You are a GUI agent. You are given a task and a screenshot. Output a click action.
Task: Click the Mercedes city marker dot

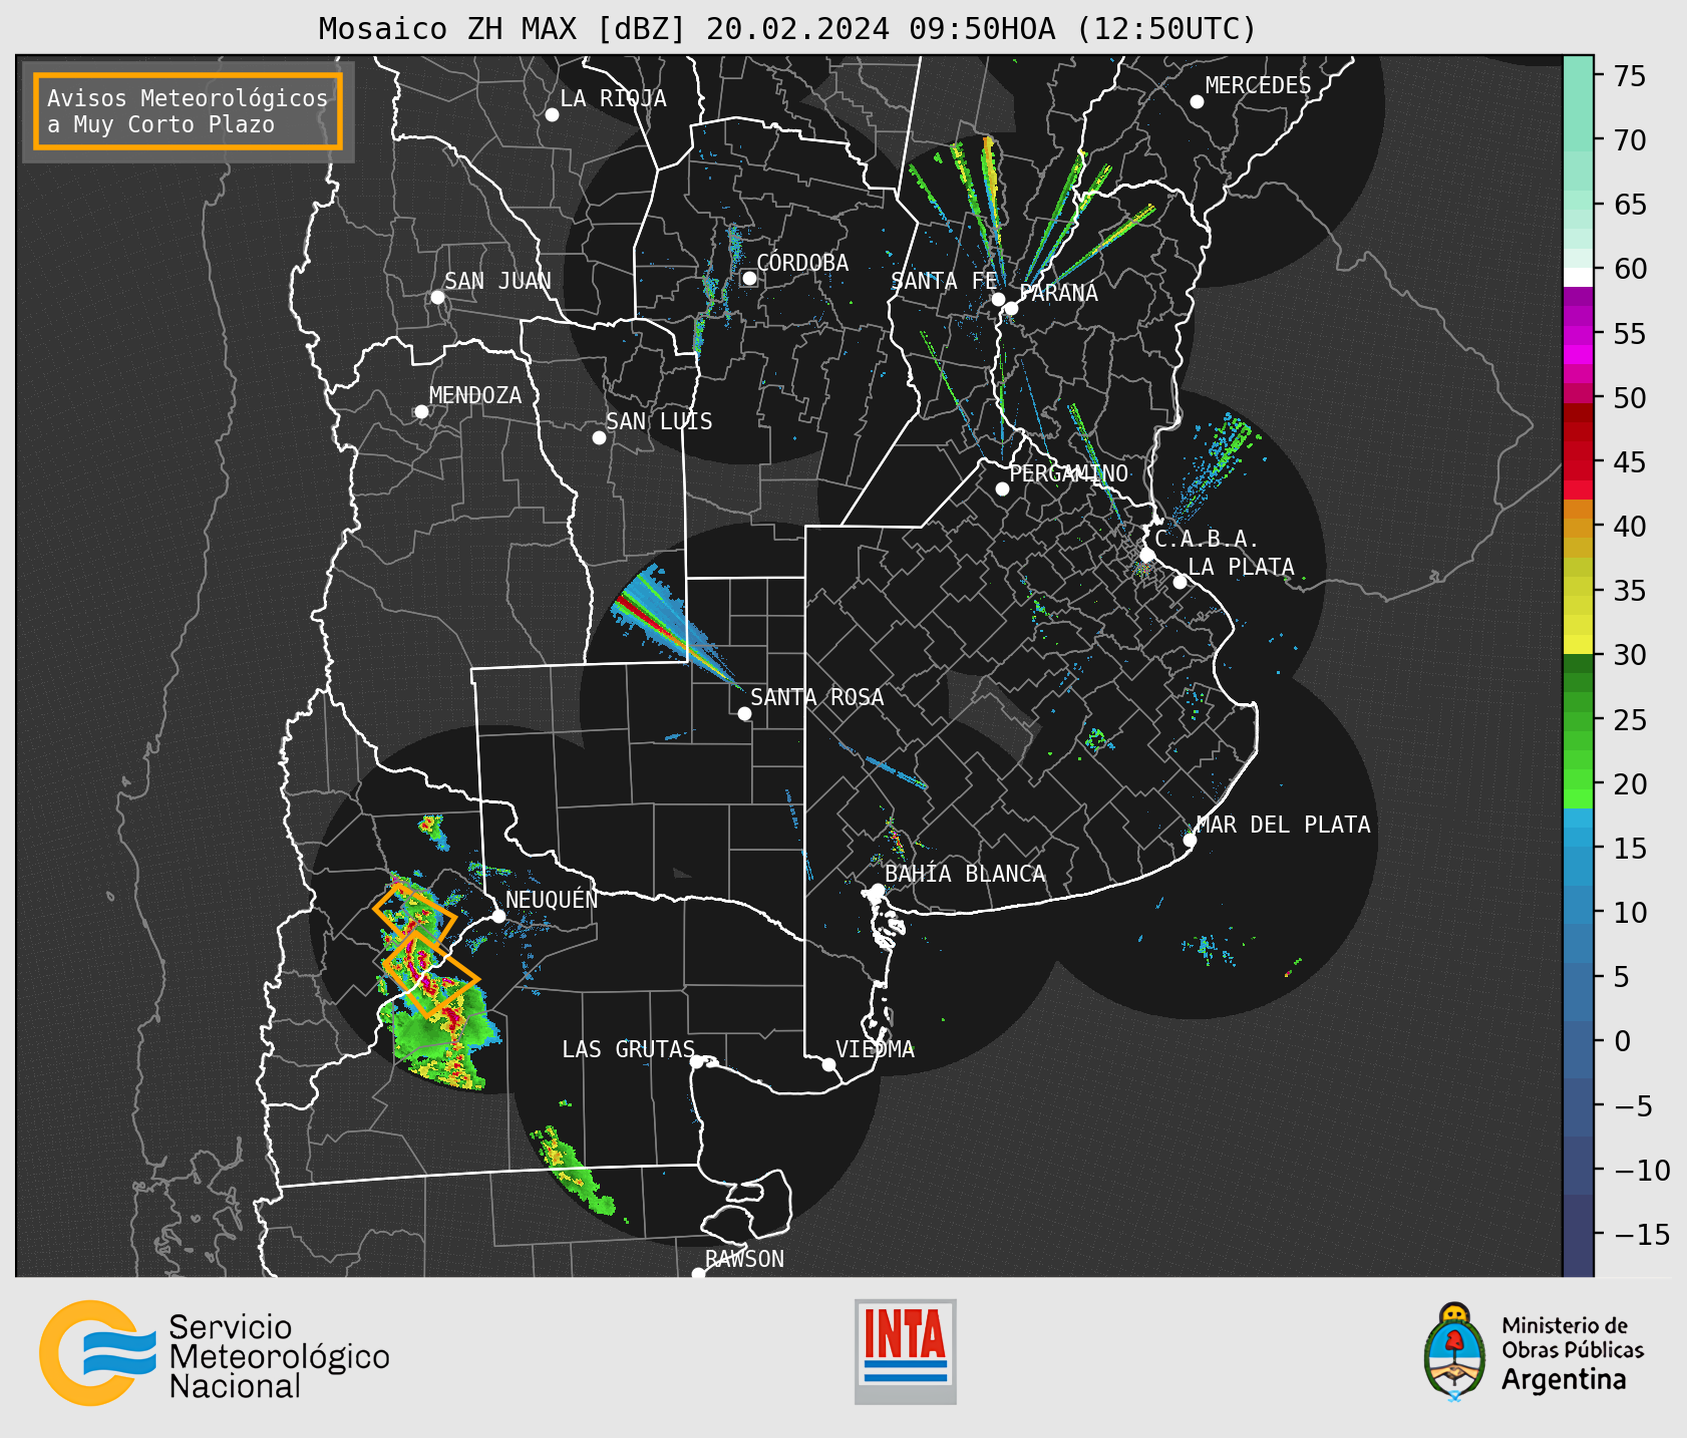pyautogui.click(x=1197, y=102)
